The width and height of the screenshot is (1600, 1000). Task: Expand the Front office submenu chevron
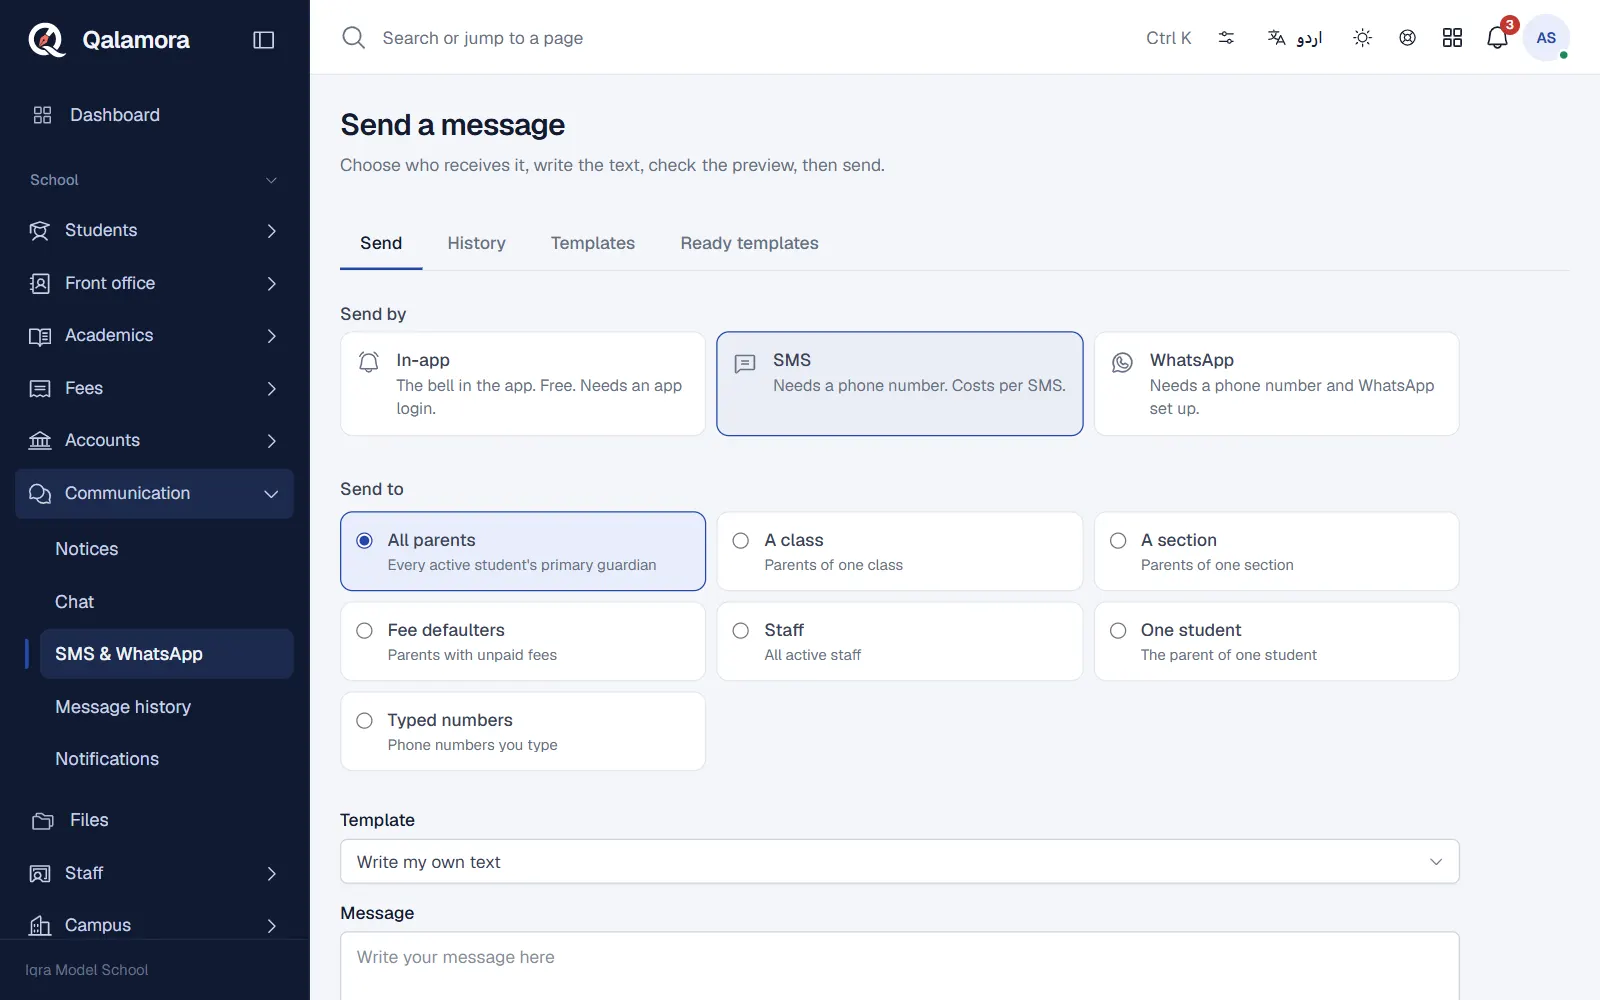271,284
